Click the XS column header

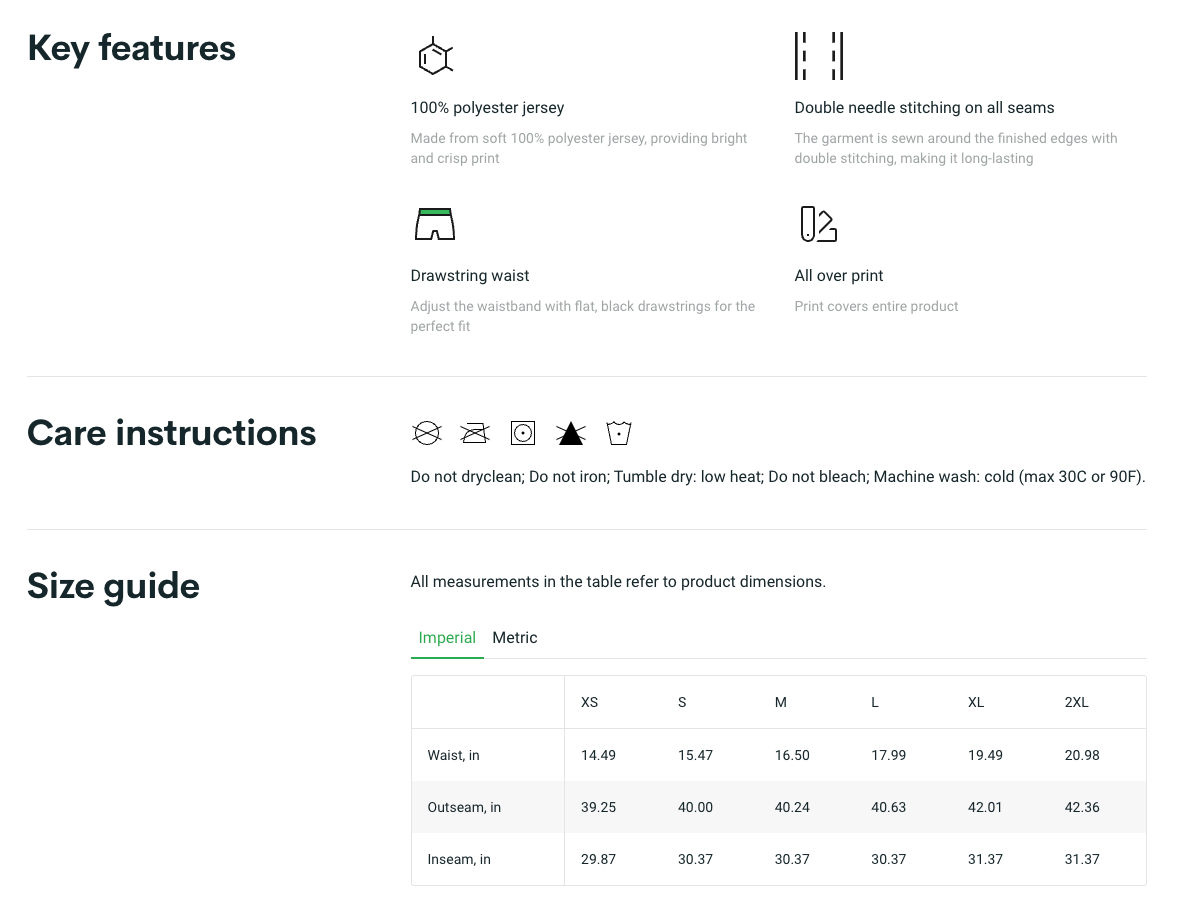pos(590,703)
